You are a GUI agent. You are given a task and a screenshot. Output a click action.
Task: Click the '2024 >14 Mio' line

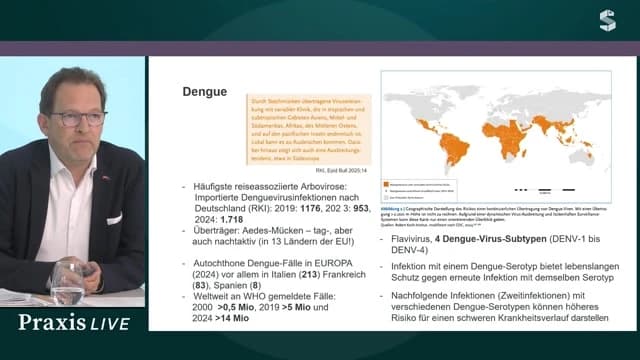tap(220, 318)
